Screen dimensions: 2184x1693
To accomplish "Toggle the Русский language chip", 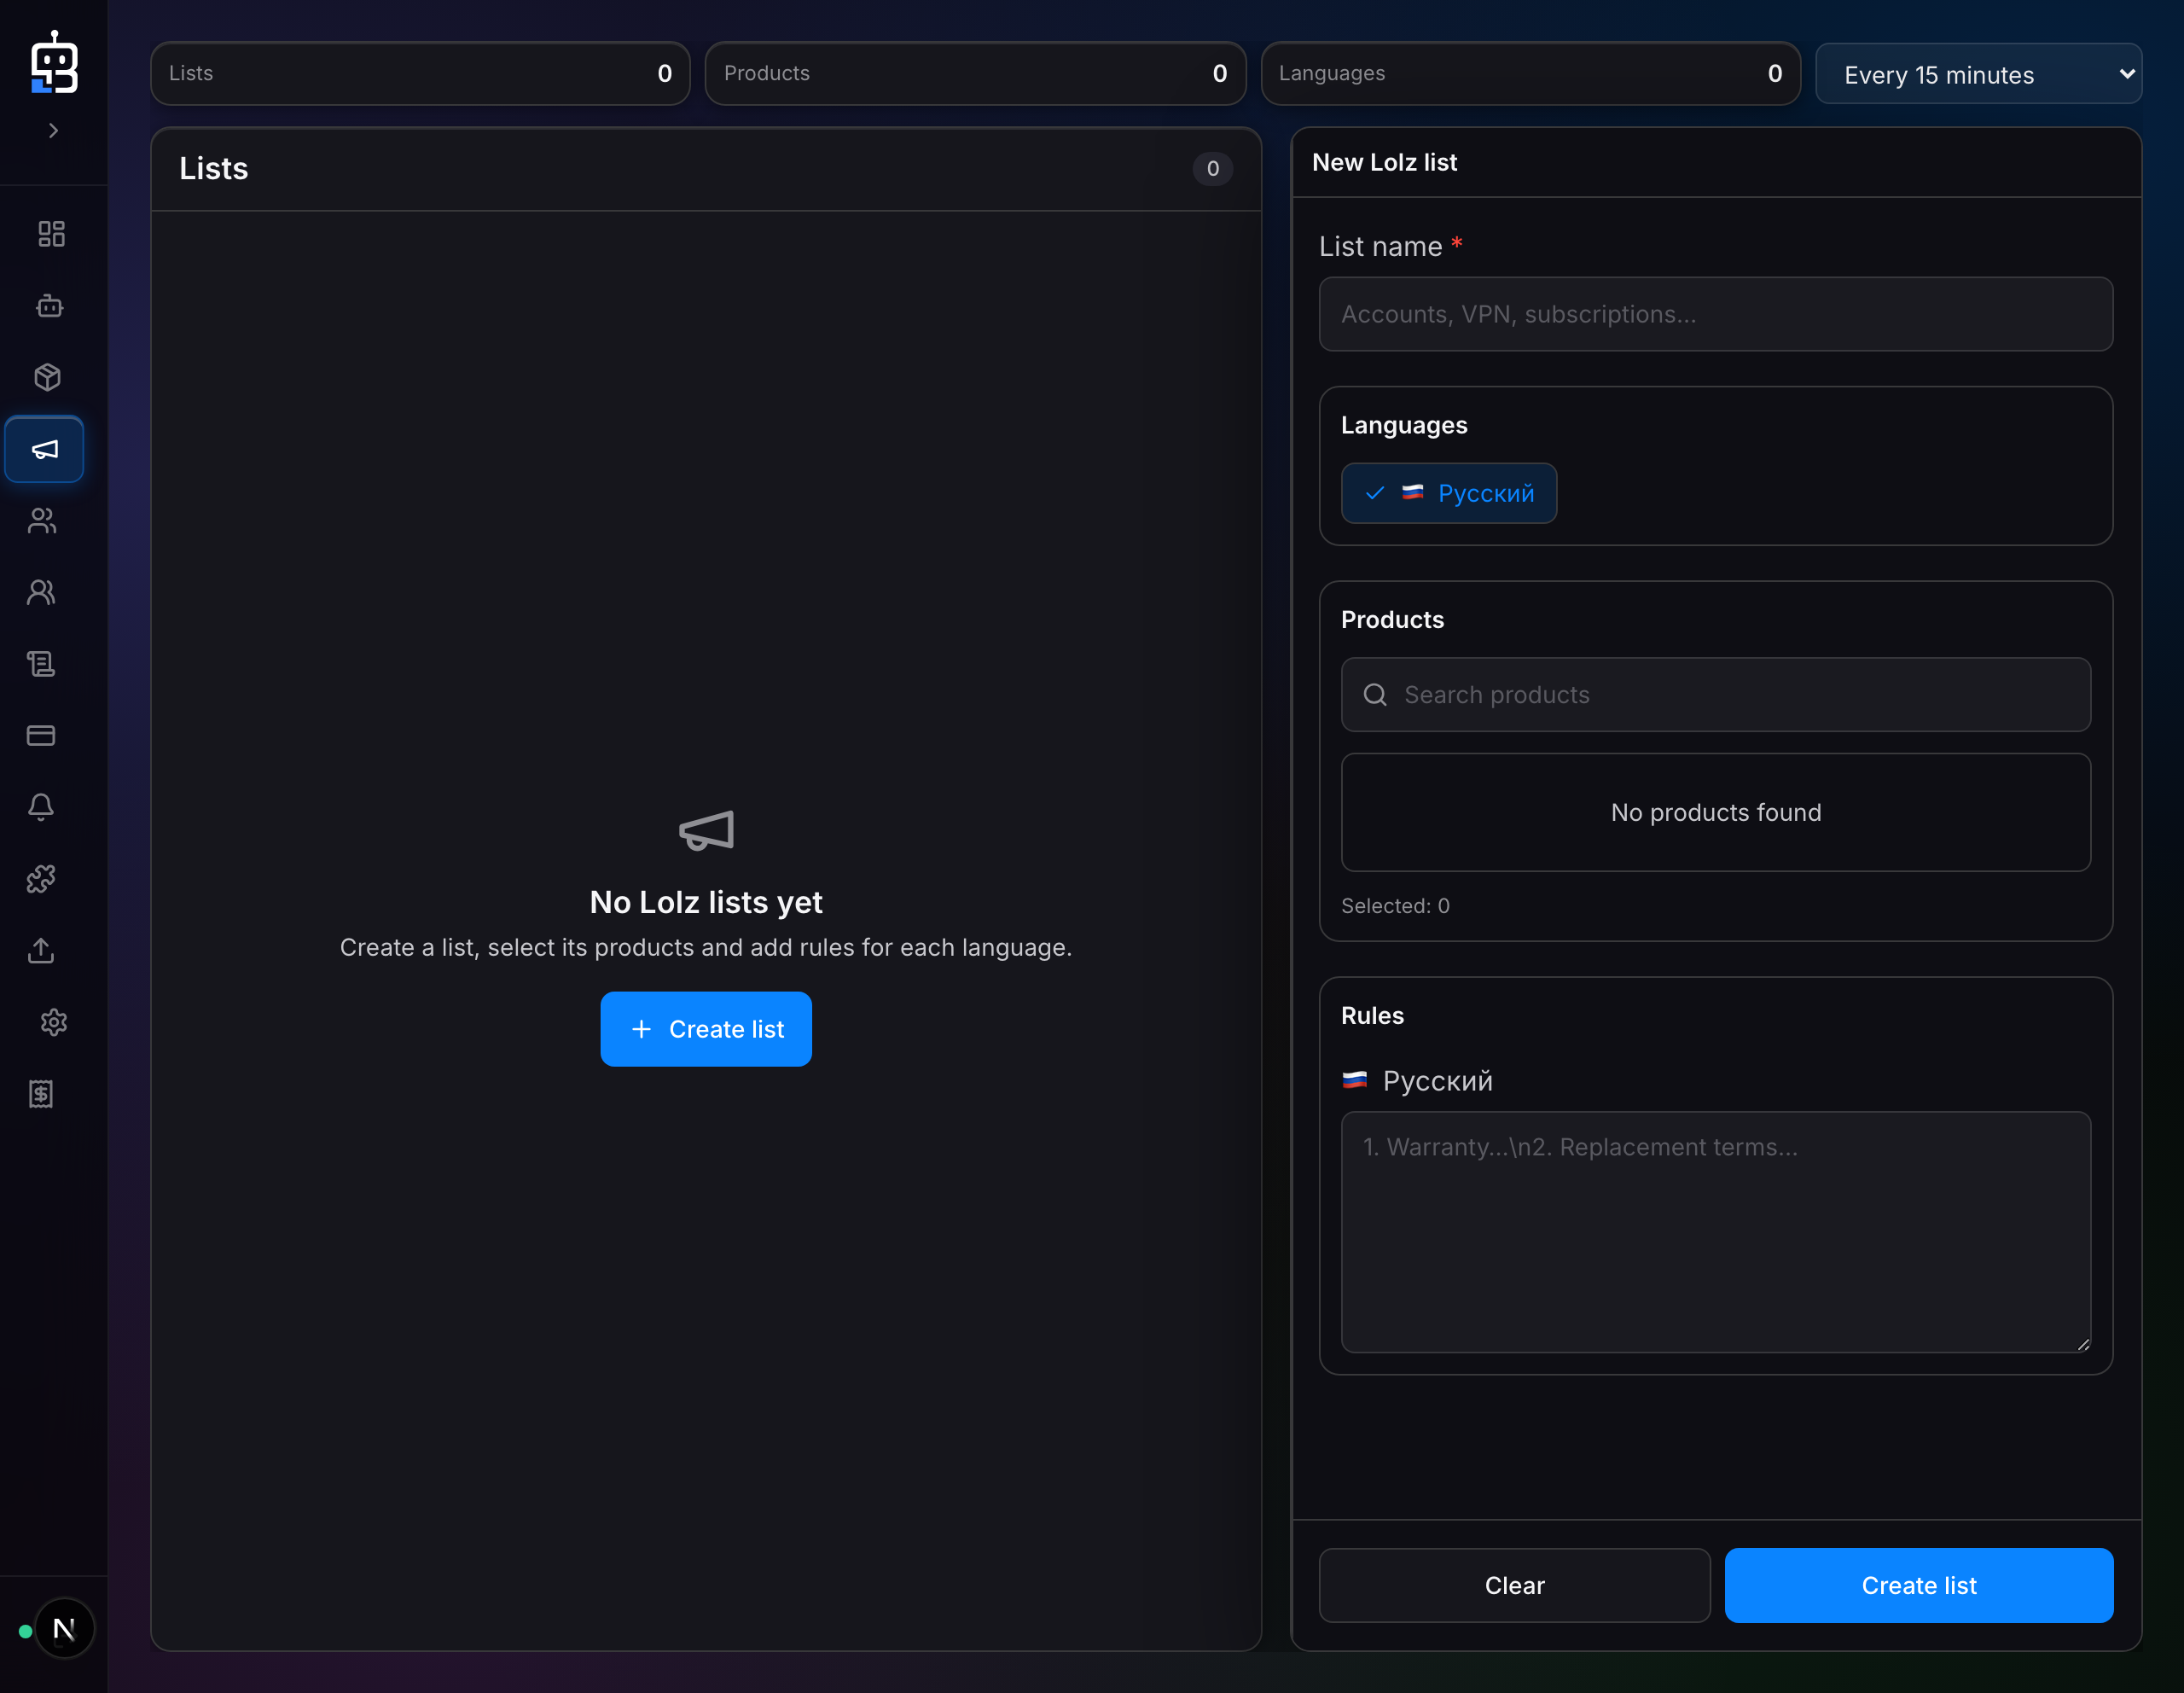I will [1448, 493].
